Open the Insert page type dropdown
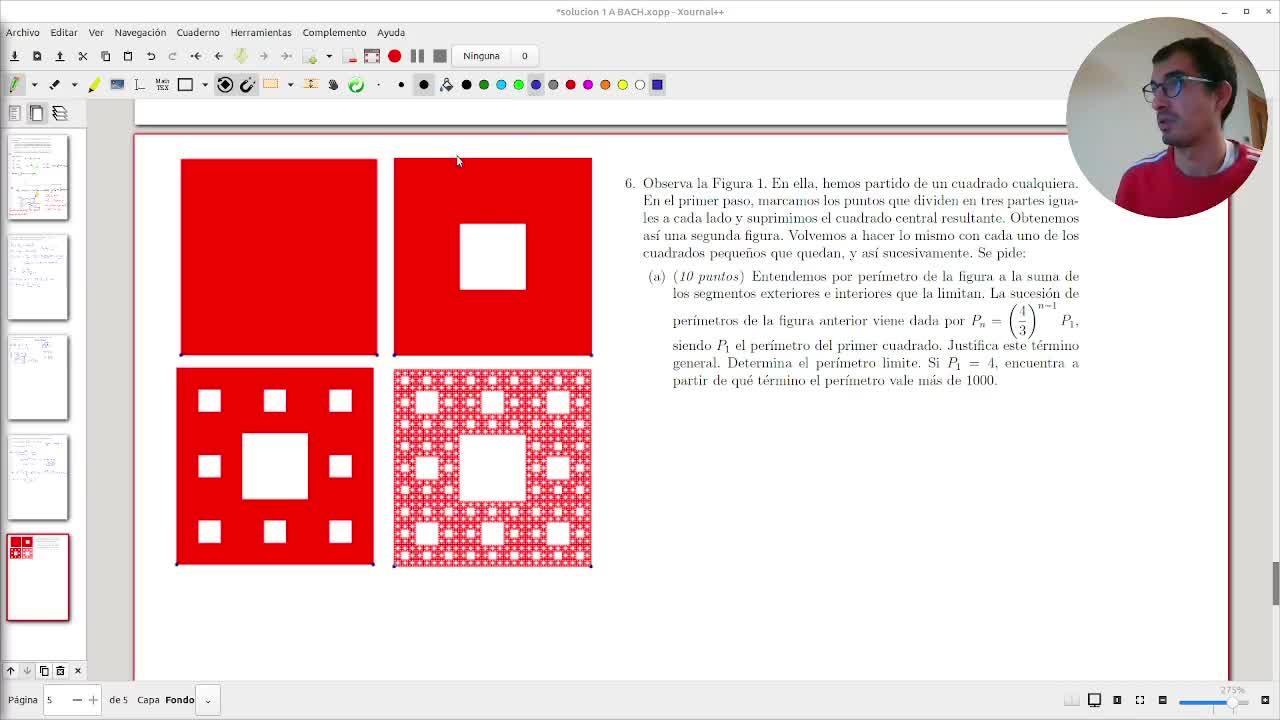 coord(328,56)
